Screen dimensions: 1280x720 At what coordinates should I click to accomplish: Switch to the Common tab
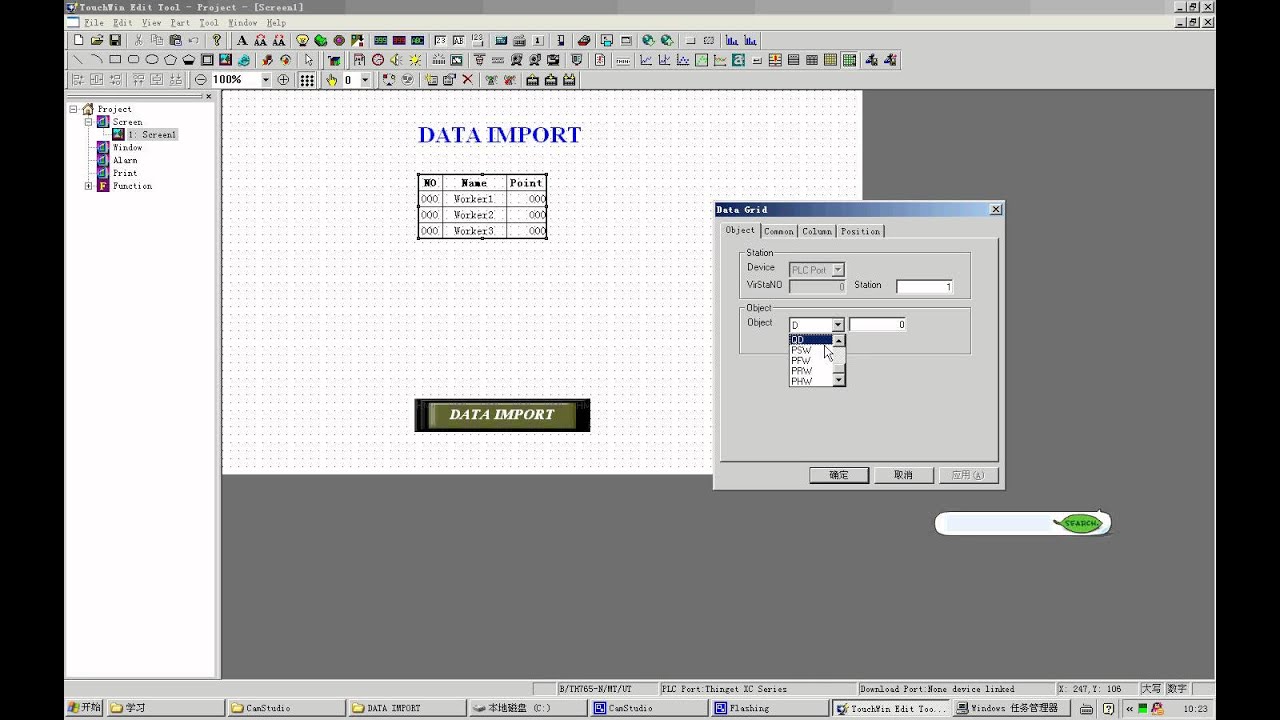coord(779,231)
